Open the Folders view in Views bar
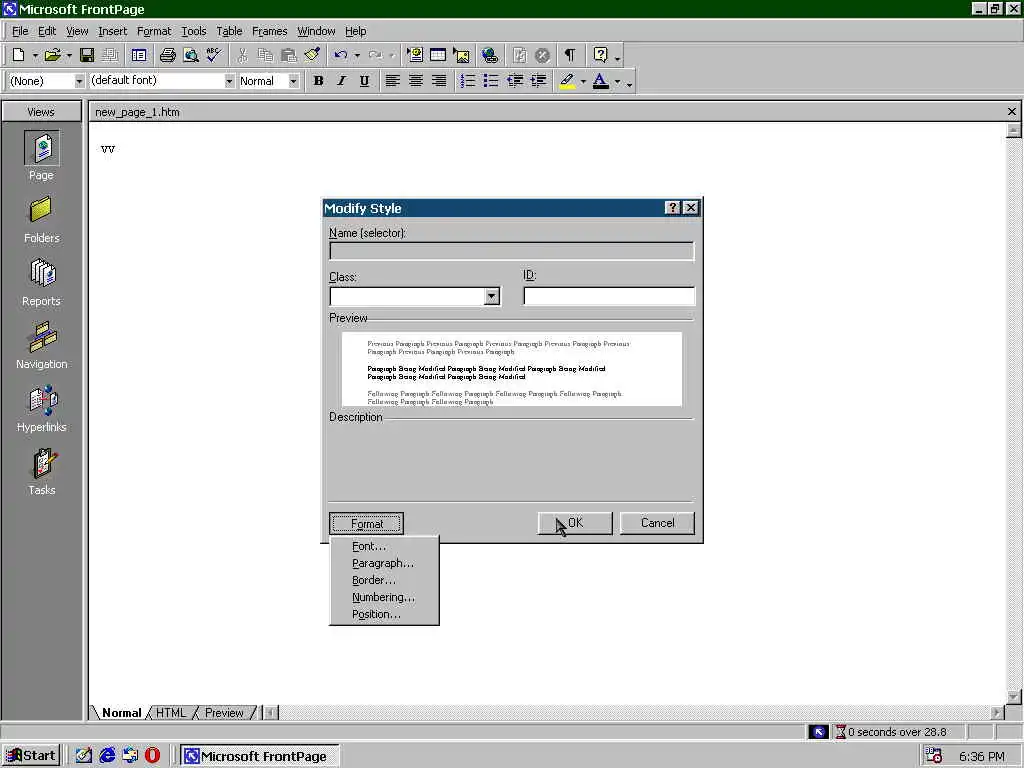Image resolution: width=1024 pixels, height=768 pixels. 41,221
